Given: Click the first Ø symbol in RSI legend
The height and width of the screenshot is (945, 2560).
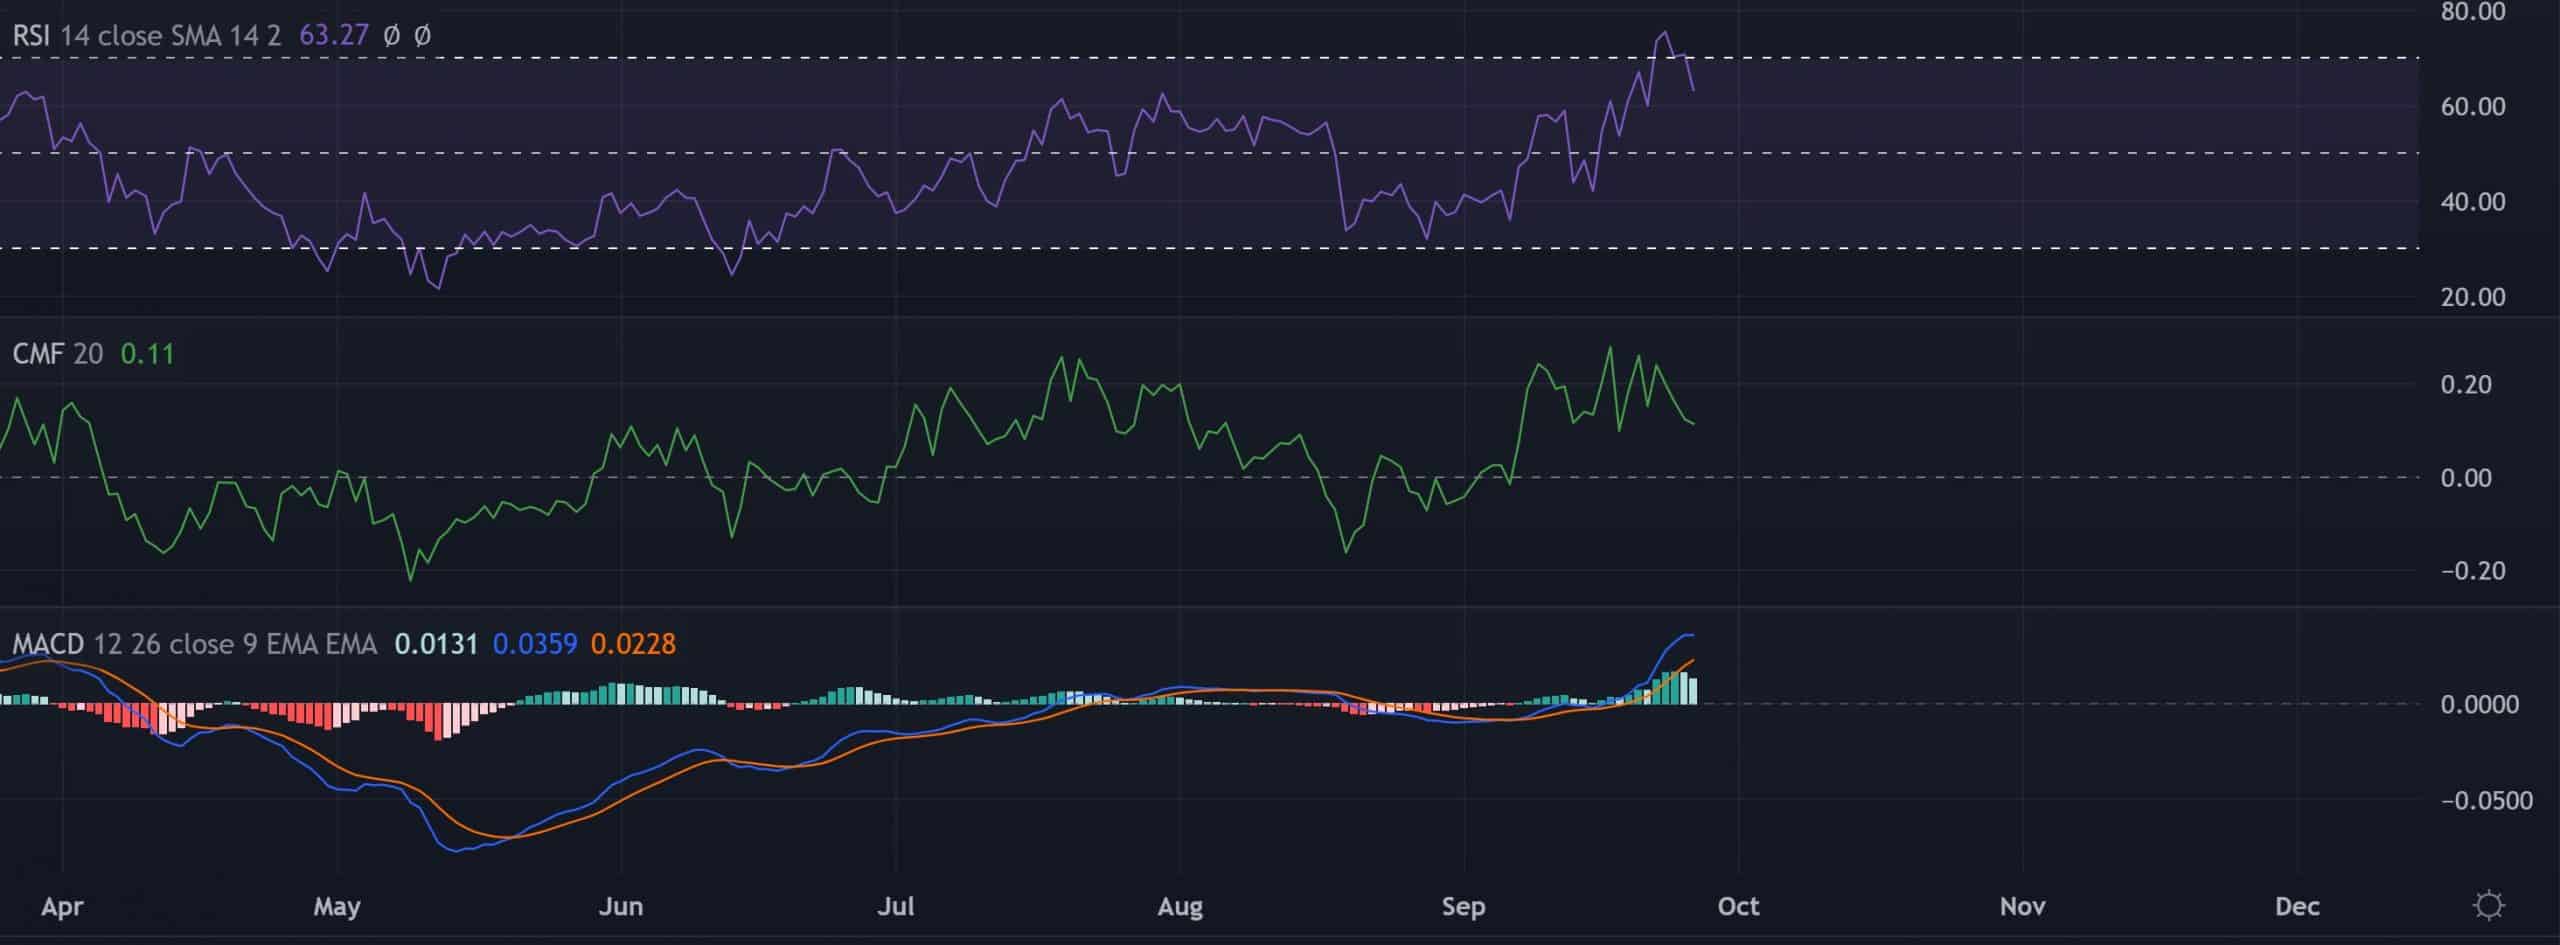Looking at the screenshot, I should (392, 36).
